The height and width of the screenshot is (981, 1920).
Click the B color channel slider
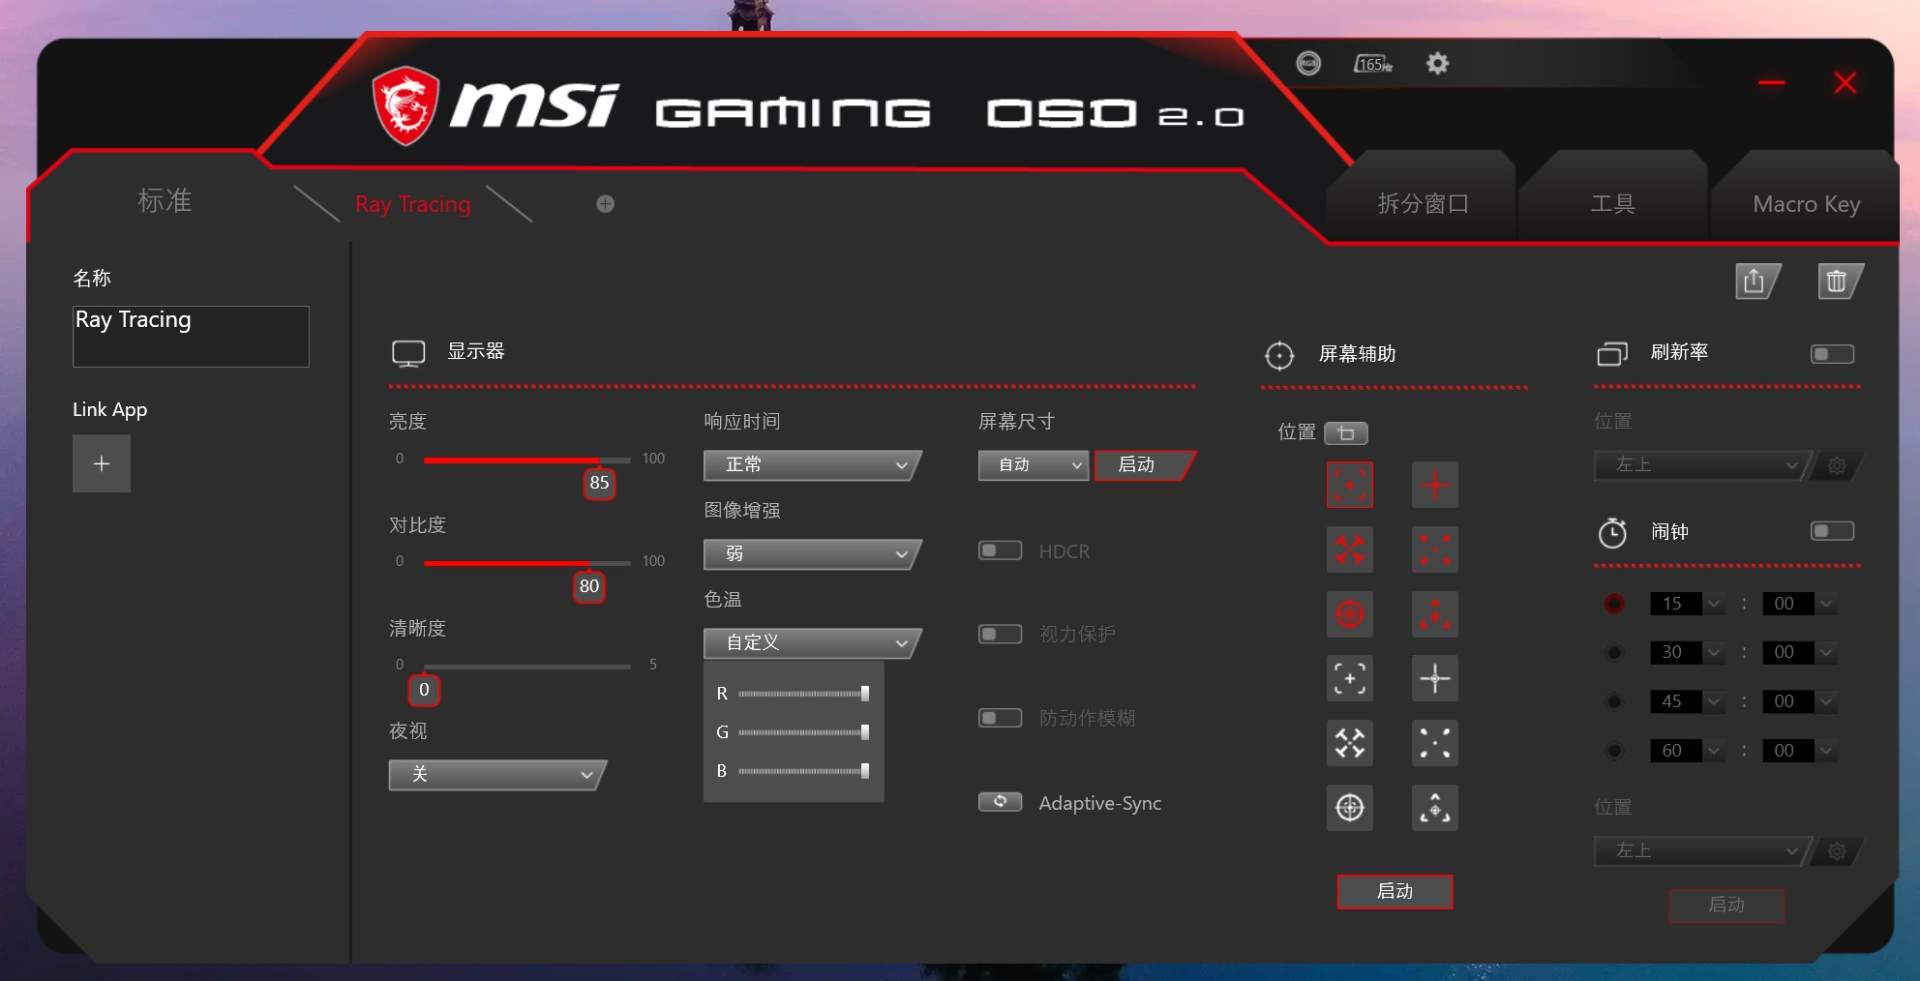point(803,771)
